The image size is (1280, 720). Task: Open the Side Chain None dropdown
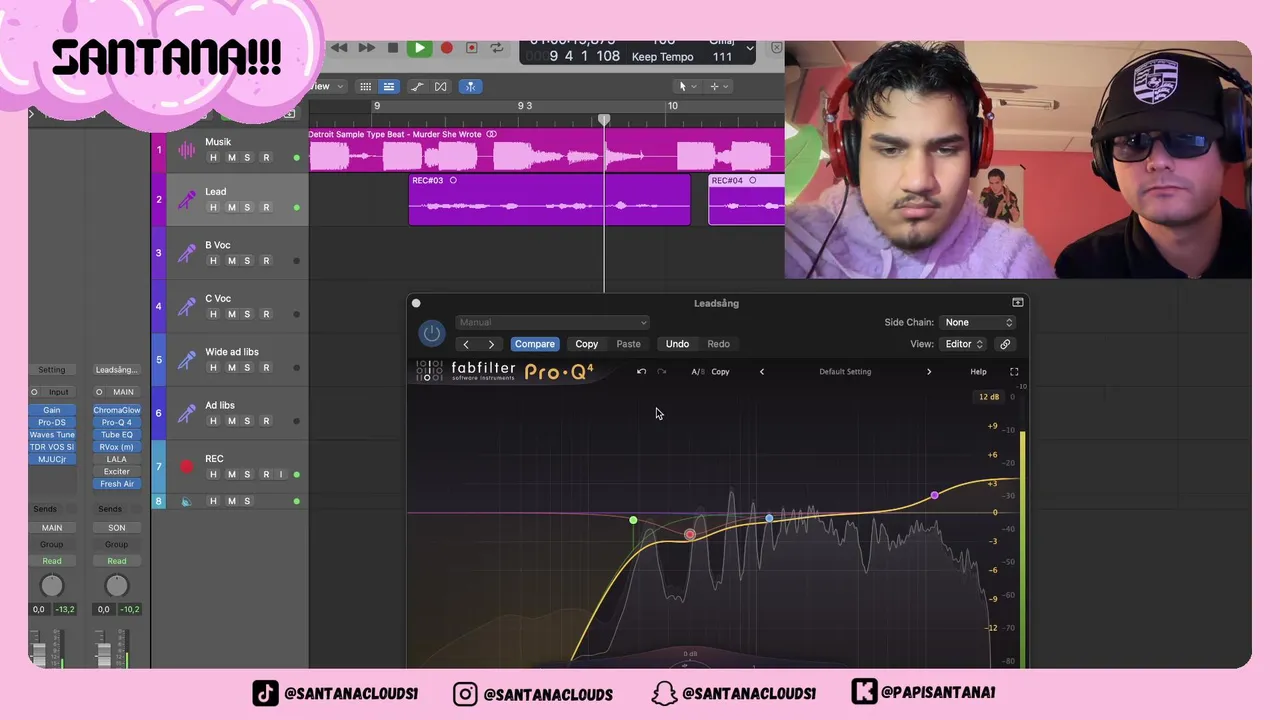[979, 322]
